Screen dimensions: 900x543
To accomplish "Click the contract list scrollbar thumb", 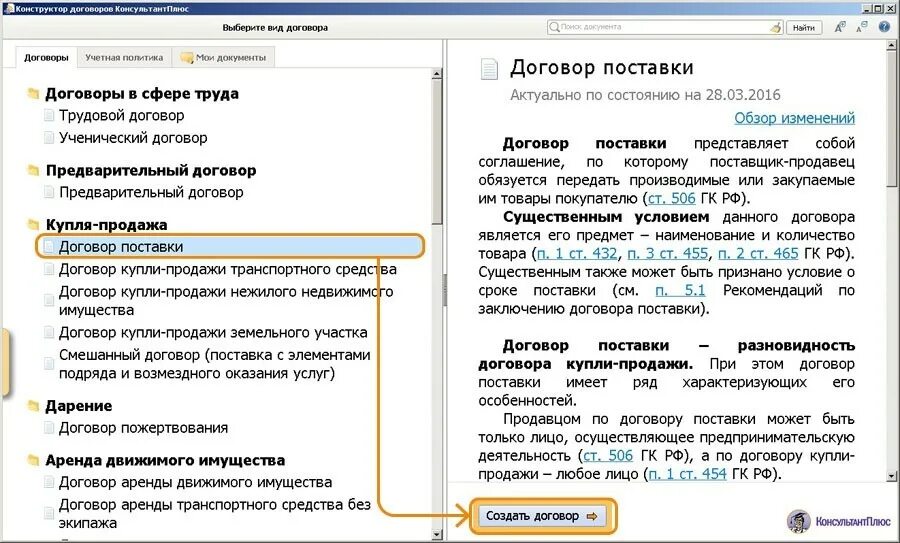I will (x=437, y=152).
